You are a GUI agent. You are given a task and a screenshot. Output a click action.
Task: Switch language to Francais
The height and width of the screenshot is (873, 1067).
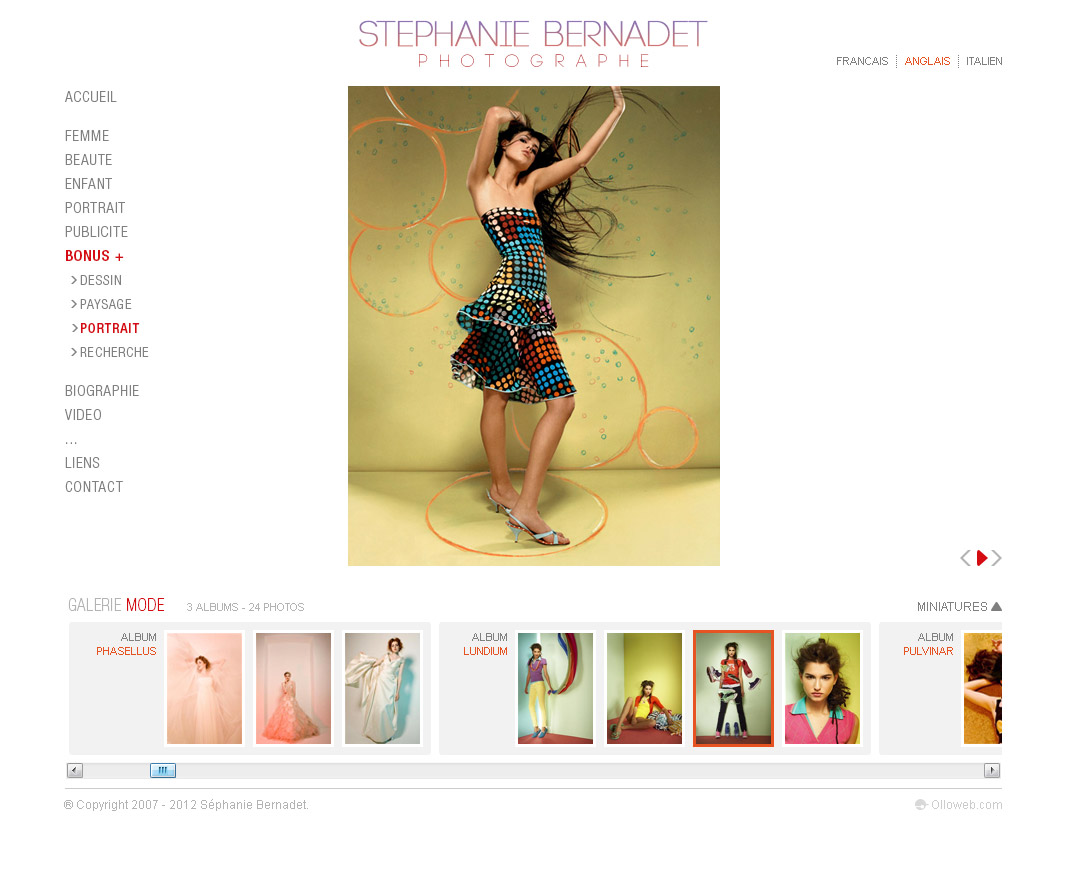click(862, 62)
